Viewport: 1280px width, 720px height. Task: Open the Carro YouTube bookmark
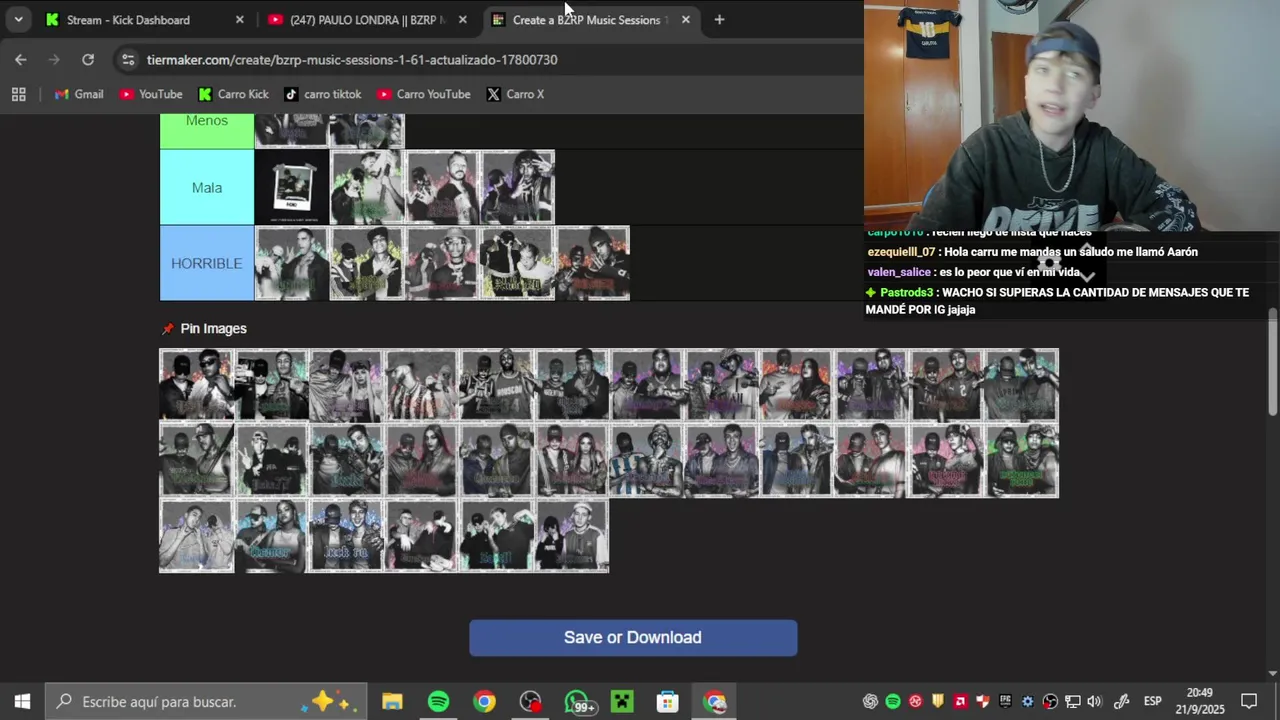point(424,94)
